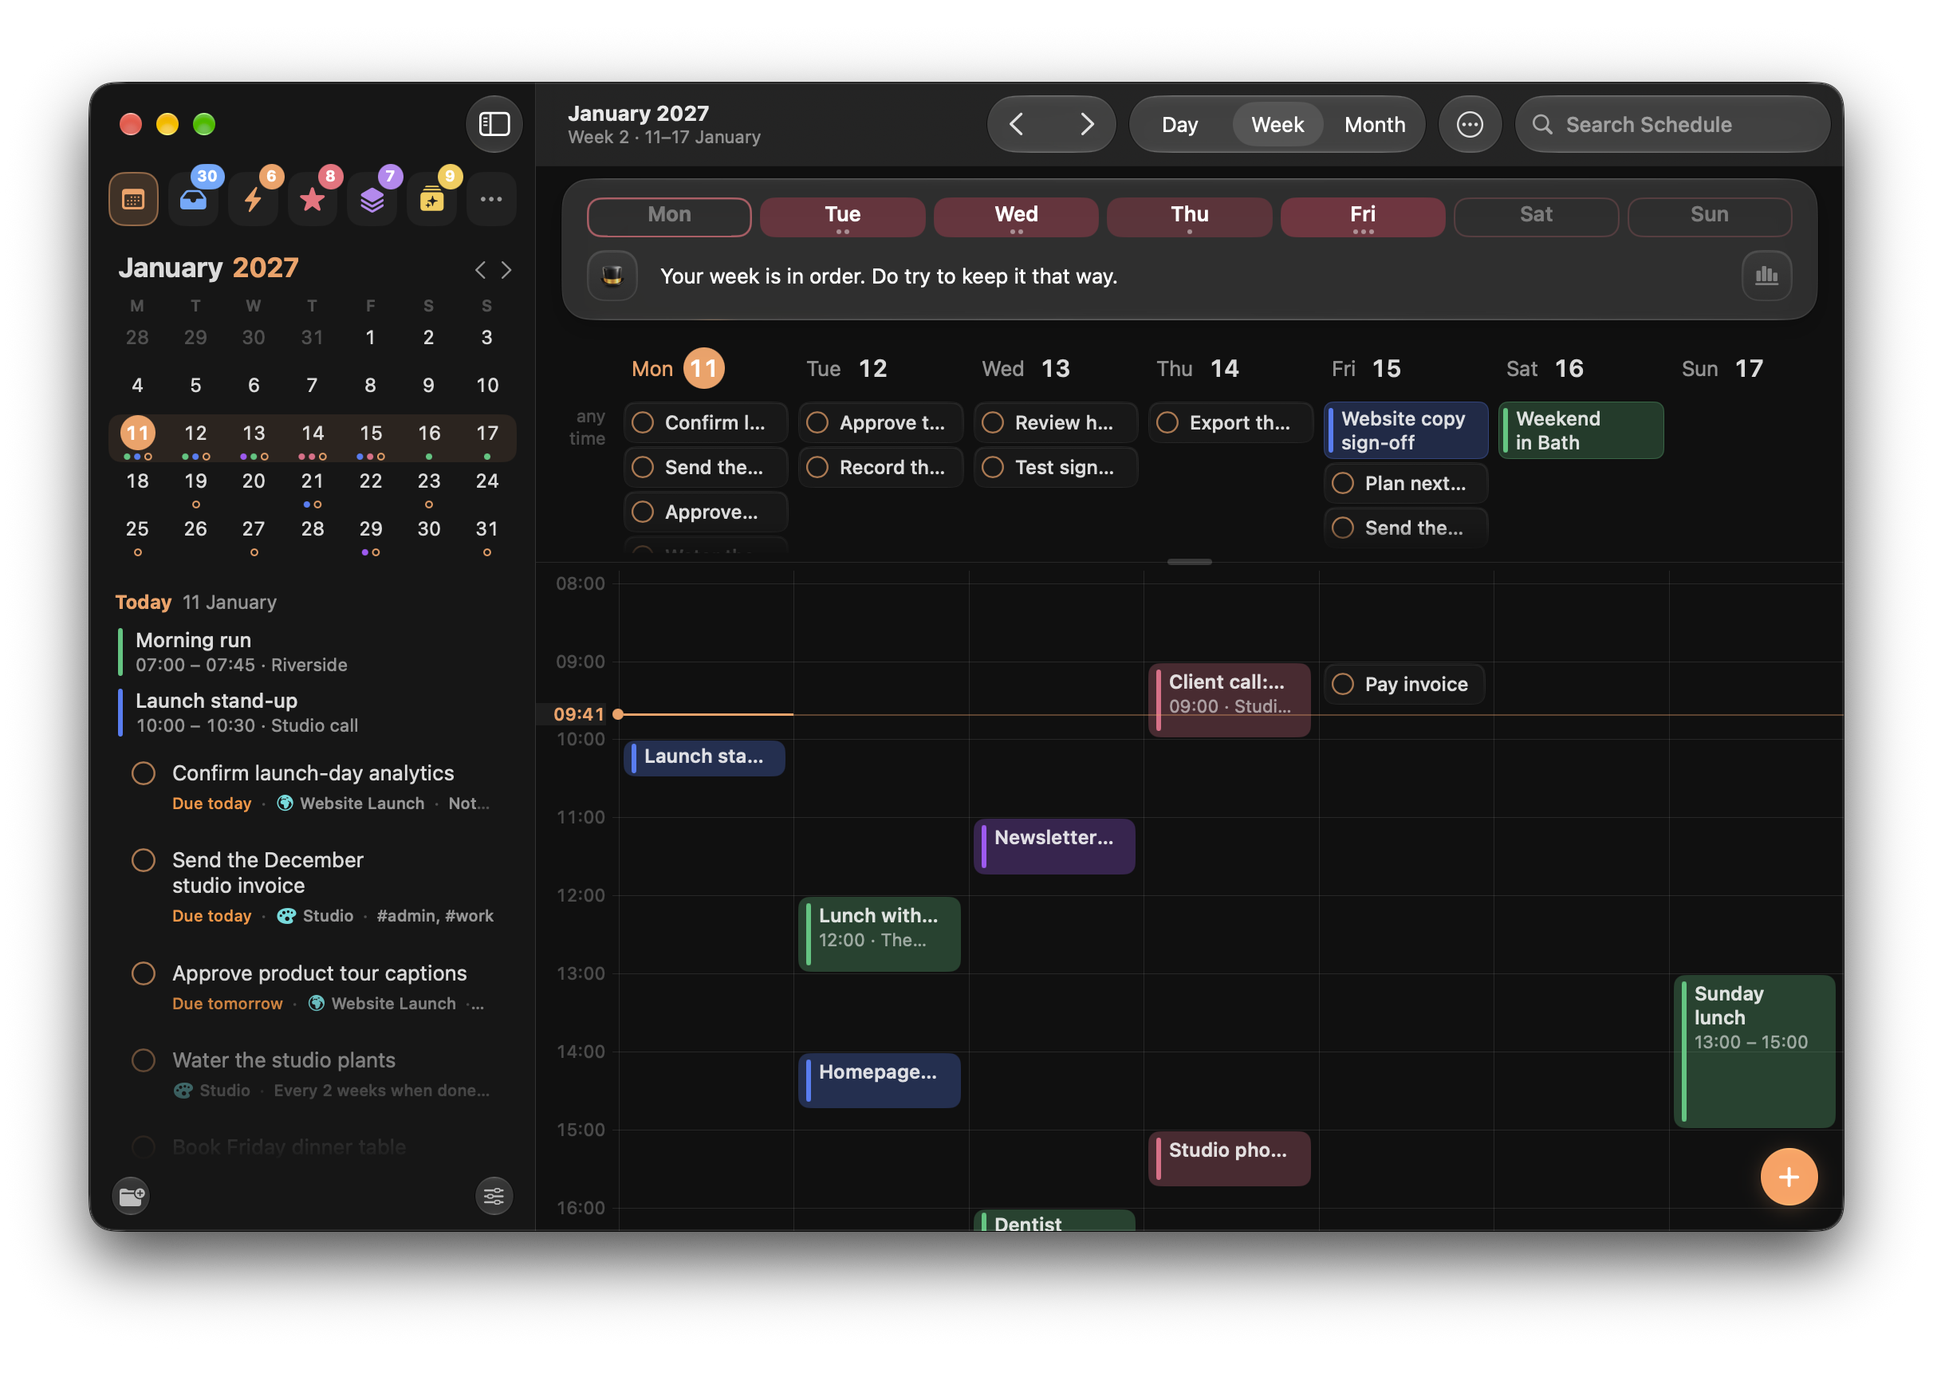Open the Newsletter event on Wednesday
Viewport: 1933px width, 1400px height.
pyautogui.click(x=1054, y=846)
